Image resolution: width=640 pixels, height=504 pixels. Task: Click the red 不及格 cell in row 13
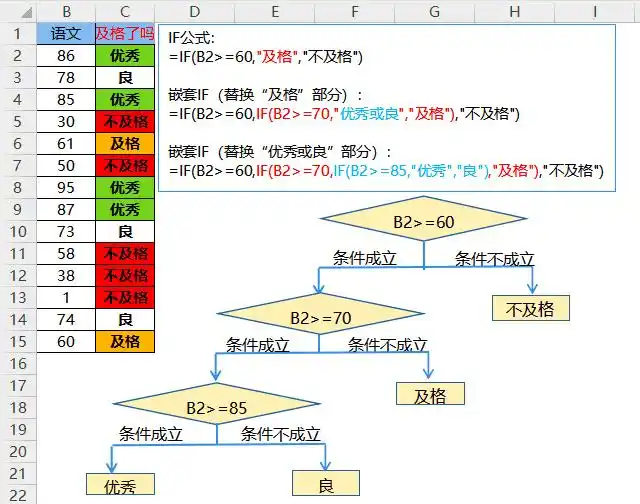click(x=125, y=298)
